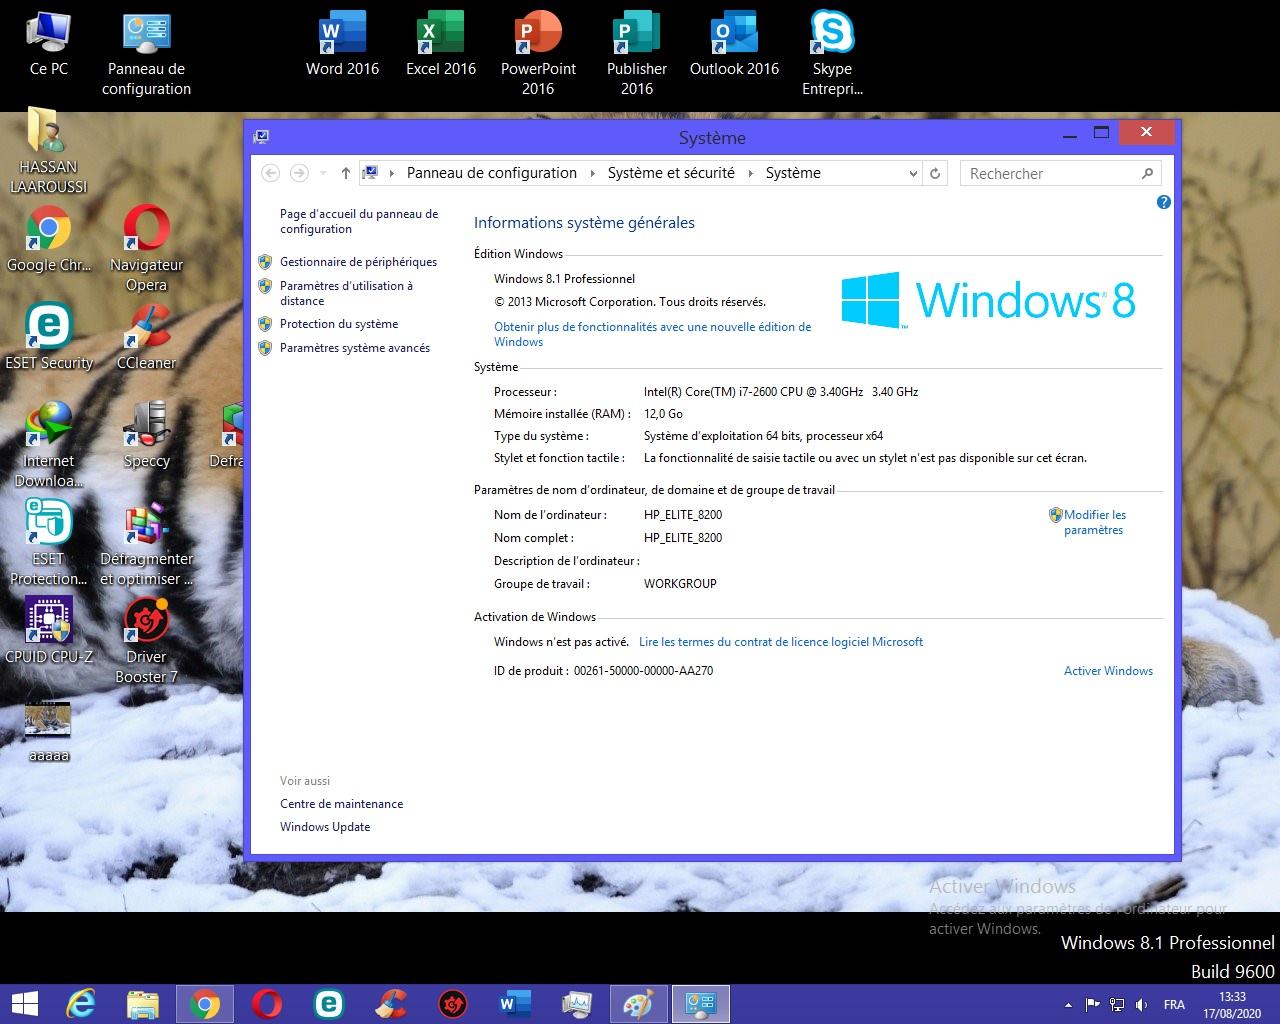Open the Action Center flag icon
Screen dimensions: 1280x1024
click(x=1093, y=1005)
